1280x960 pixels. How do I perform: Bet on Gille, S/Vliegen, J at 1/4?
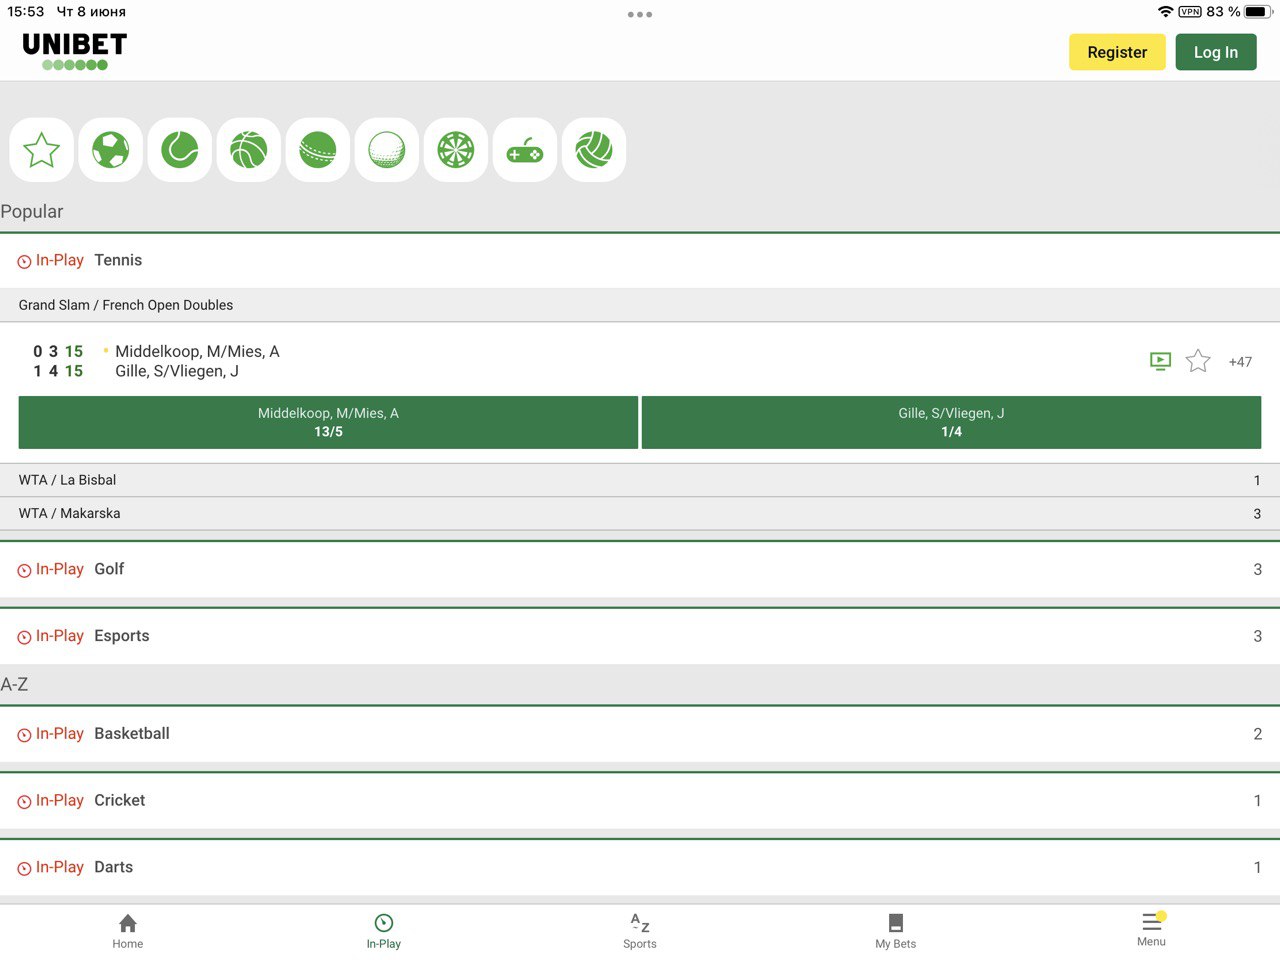pos(951,422)
